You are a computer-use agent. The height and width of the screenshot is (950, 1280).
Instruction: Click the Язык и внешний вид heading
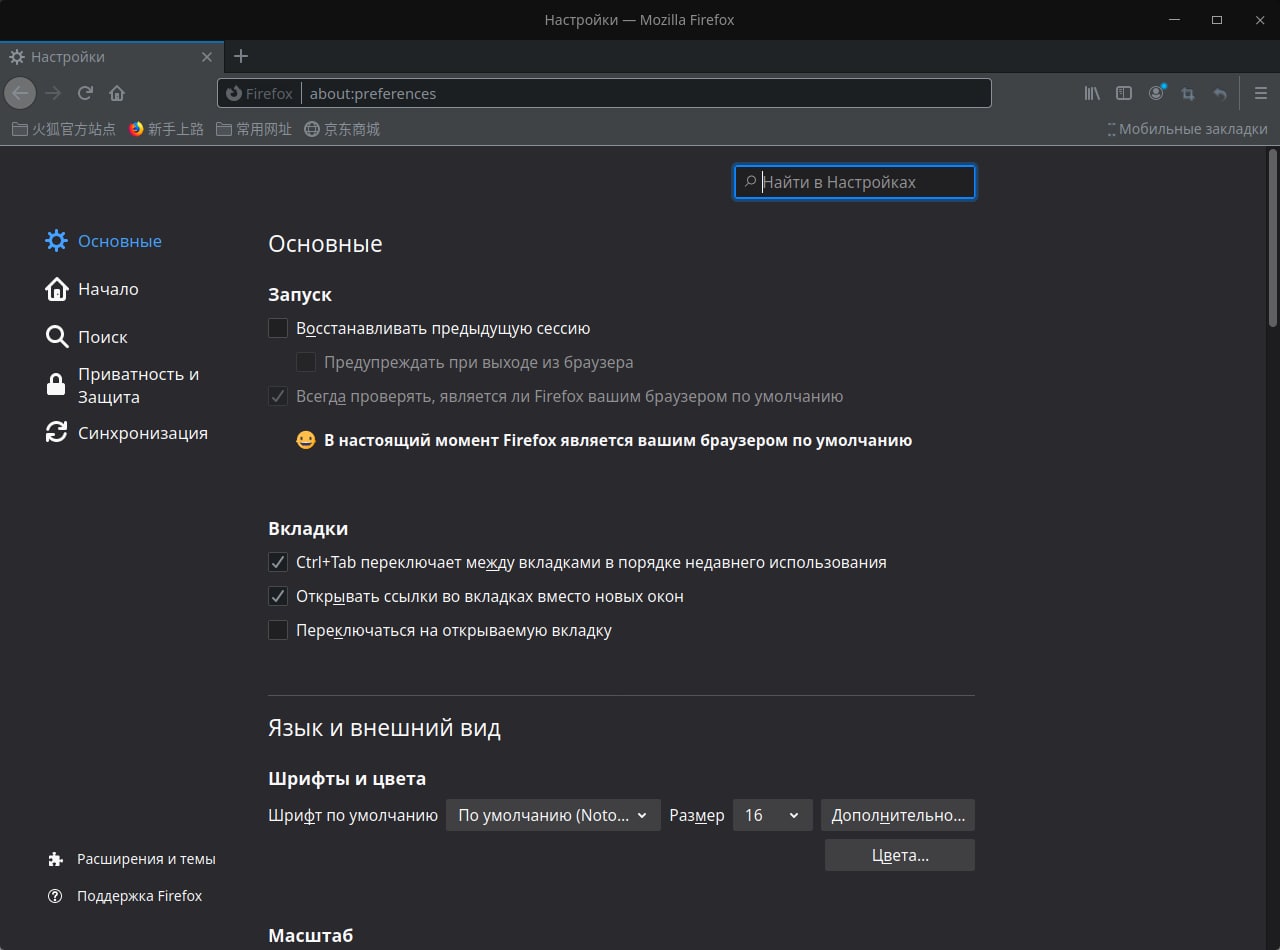[x=384, y=728]
